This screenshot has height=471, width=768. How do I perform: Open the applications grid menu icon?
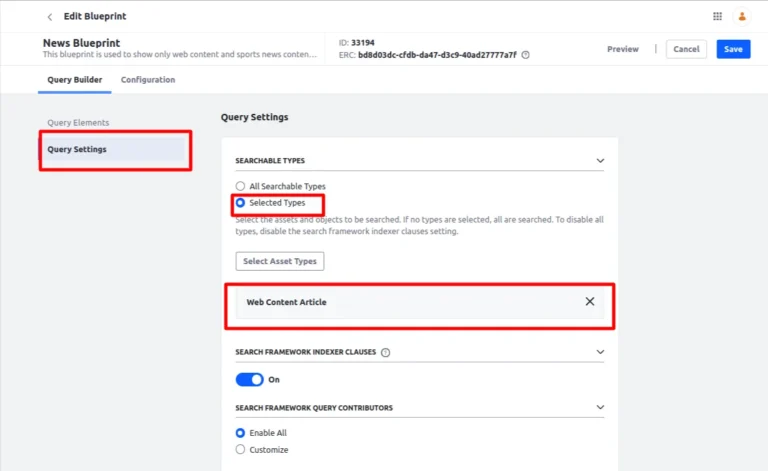(717, 16)
